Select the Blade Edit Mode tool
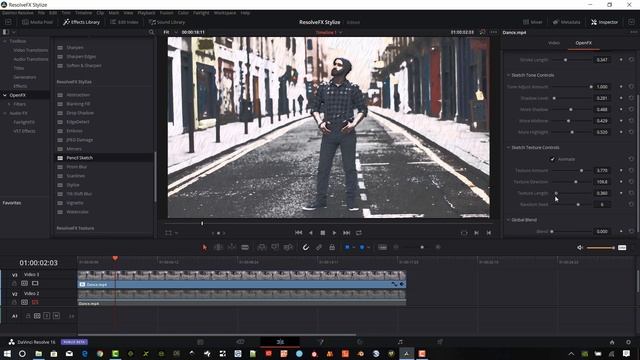Screen dimensions: 640x360 point(245,247)
